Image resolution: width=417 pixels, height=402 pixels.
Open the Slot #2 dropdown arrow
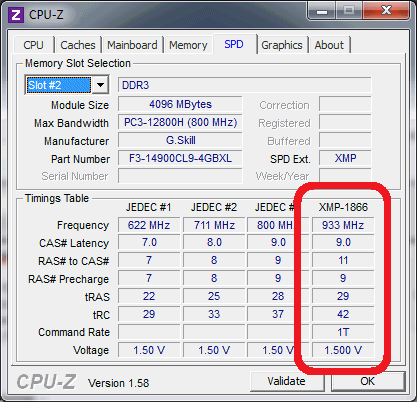[100, 85]
